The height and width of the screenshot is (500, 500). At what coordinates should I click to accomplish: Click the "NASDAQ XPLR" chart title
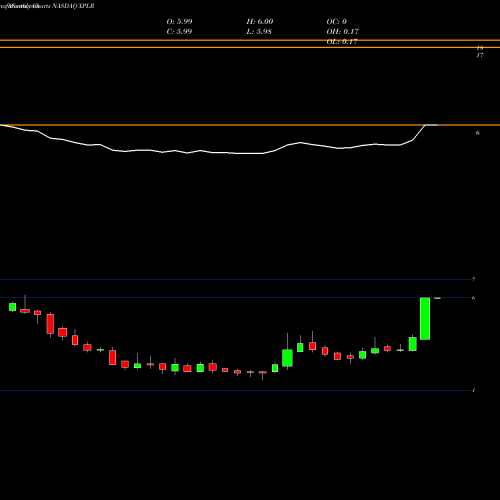[72, 6]
